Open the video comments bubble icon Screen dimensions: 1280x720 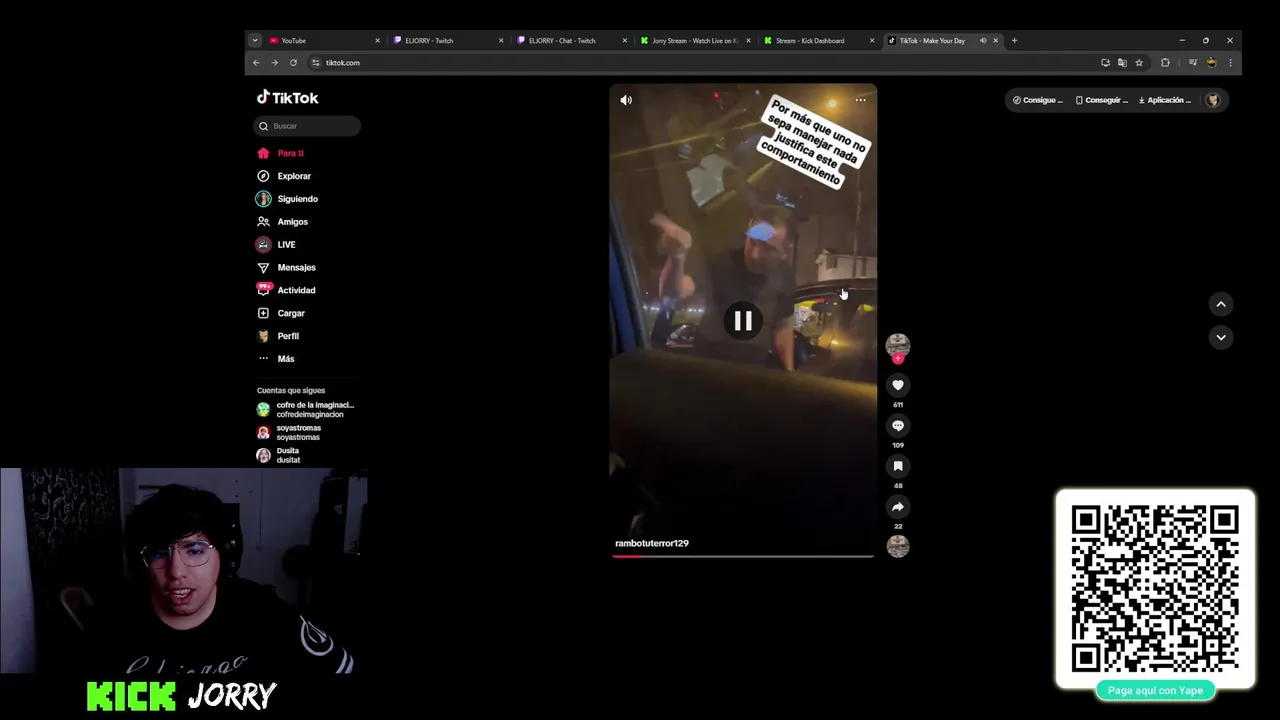[x=898, y=426]
